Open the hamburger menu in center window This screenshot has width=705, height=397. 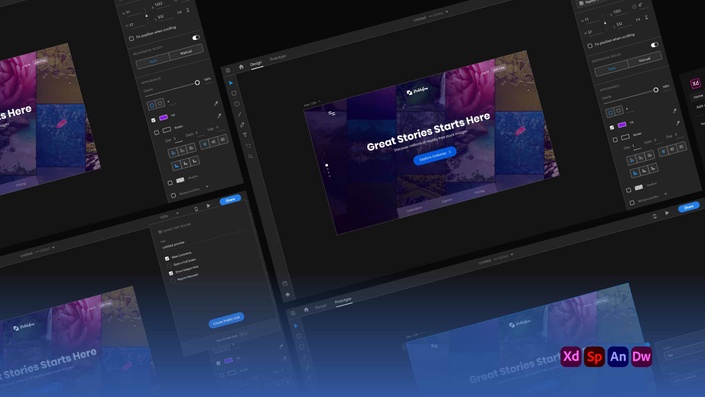coord(228,70)
